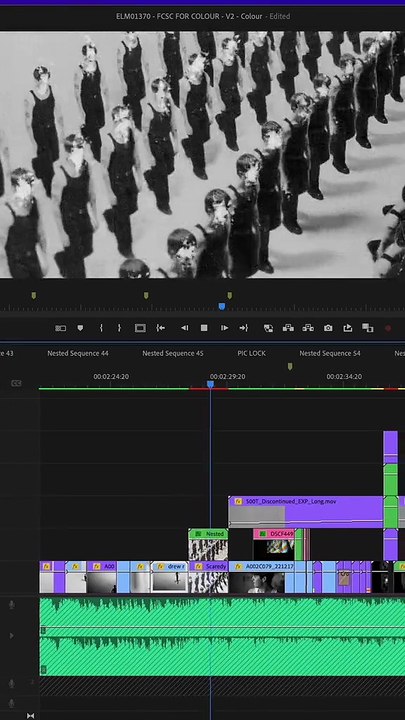Toggle proxies button in program monitor
This screenshot has height=720, width=405.
coord(61,328)
